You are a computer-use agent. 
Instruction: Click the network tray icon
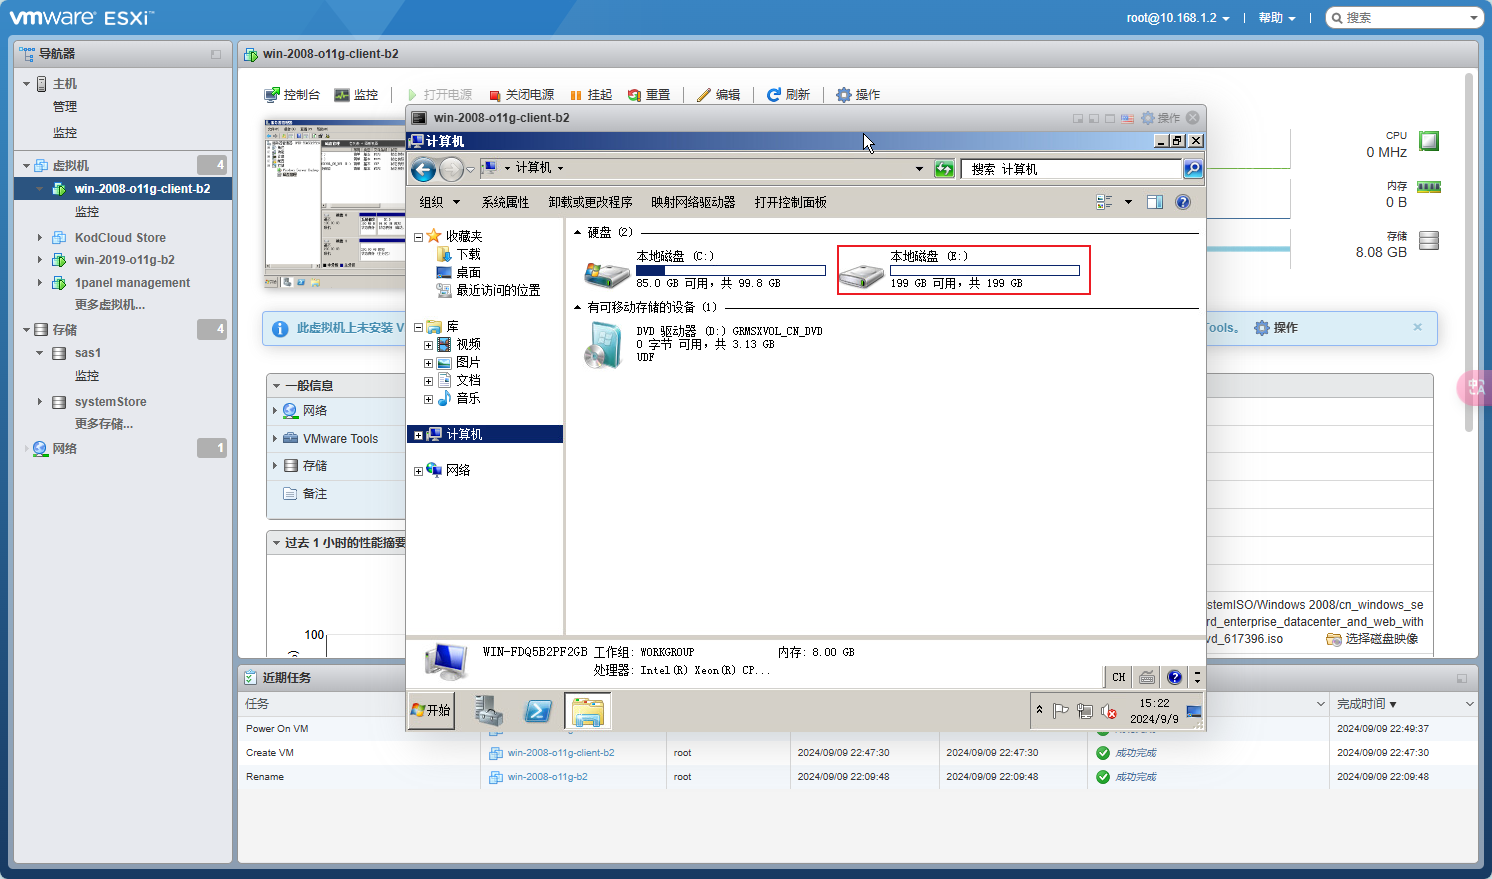point(1085,711)
